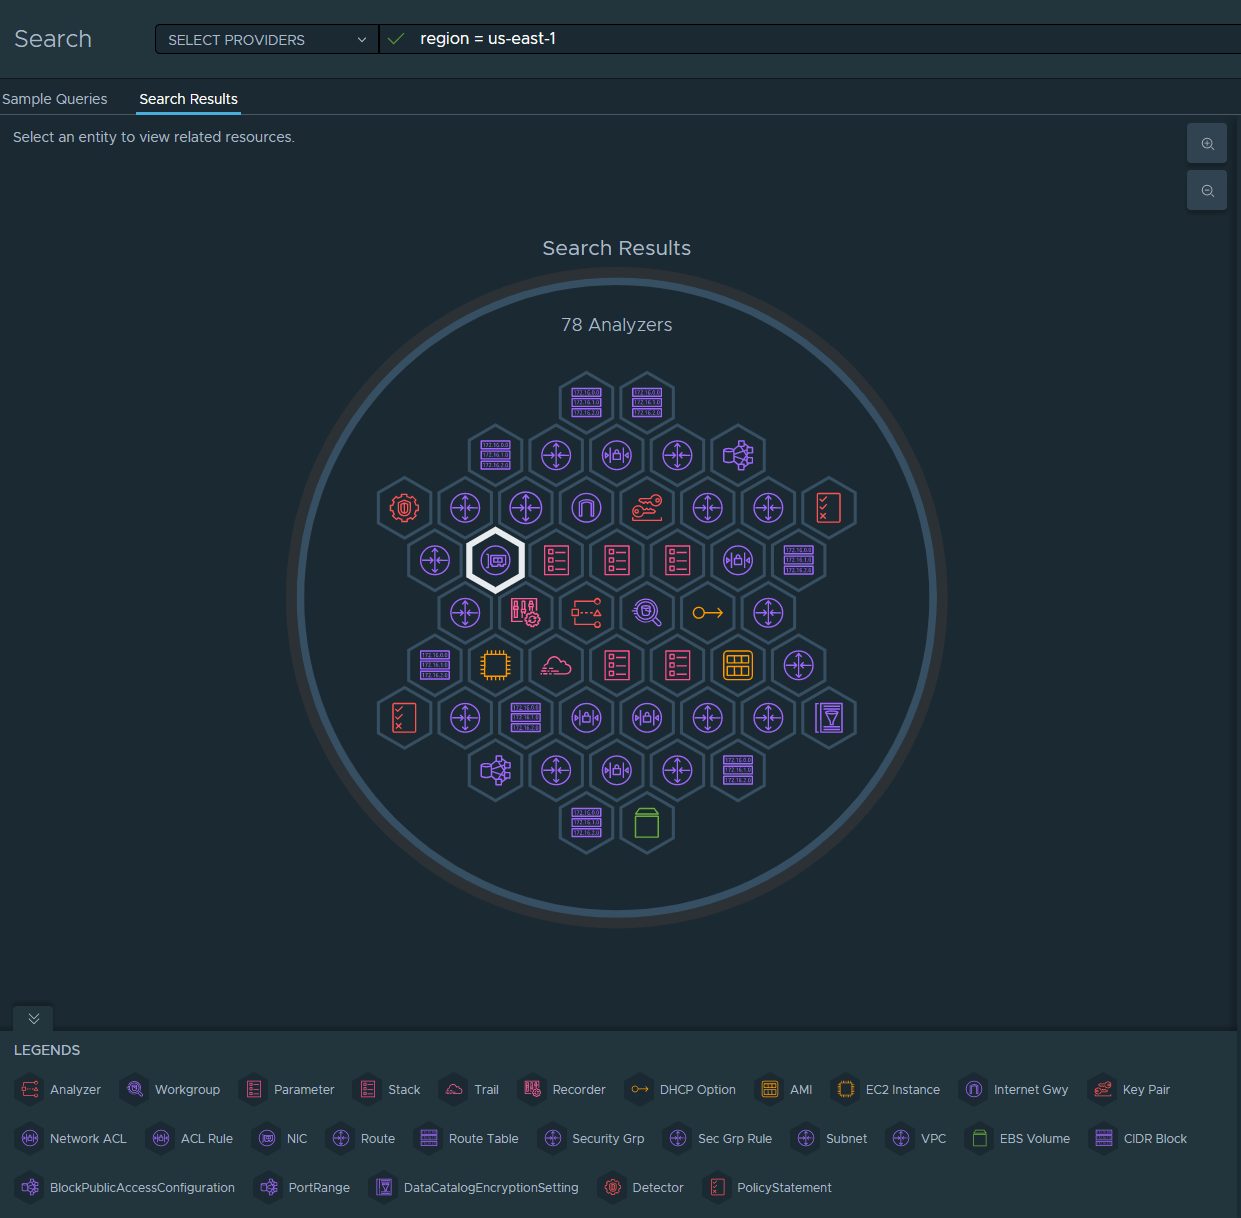This screenshot has width=1241, height=1218.
Task: Collapse the Legends panel with chevron
Action: click(x=33, y=1018)
